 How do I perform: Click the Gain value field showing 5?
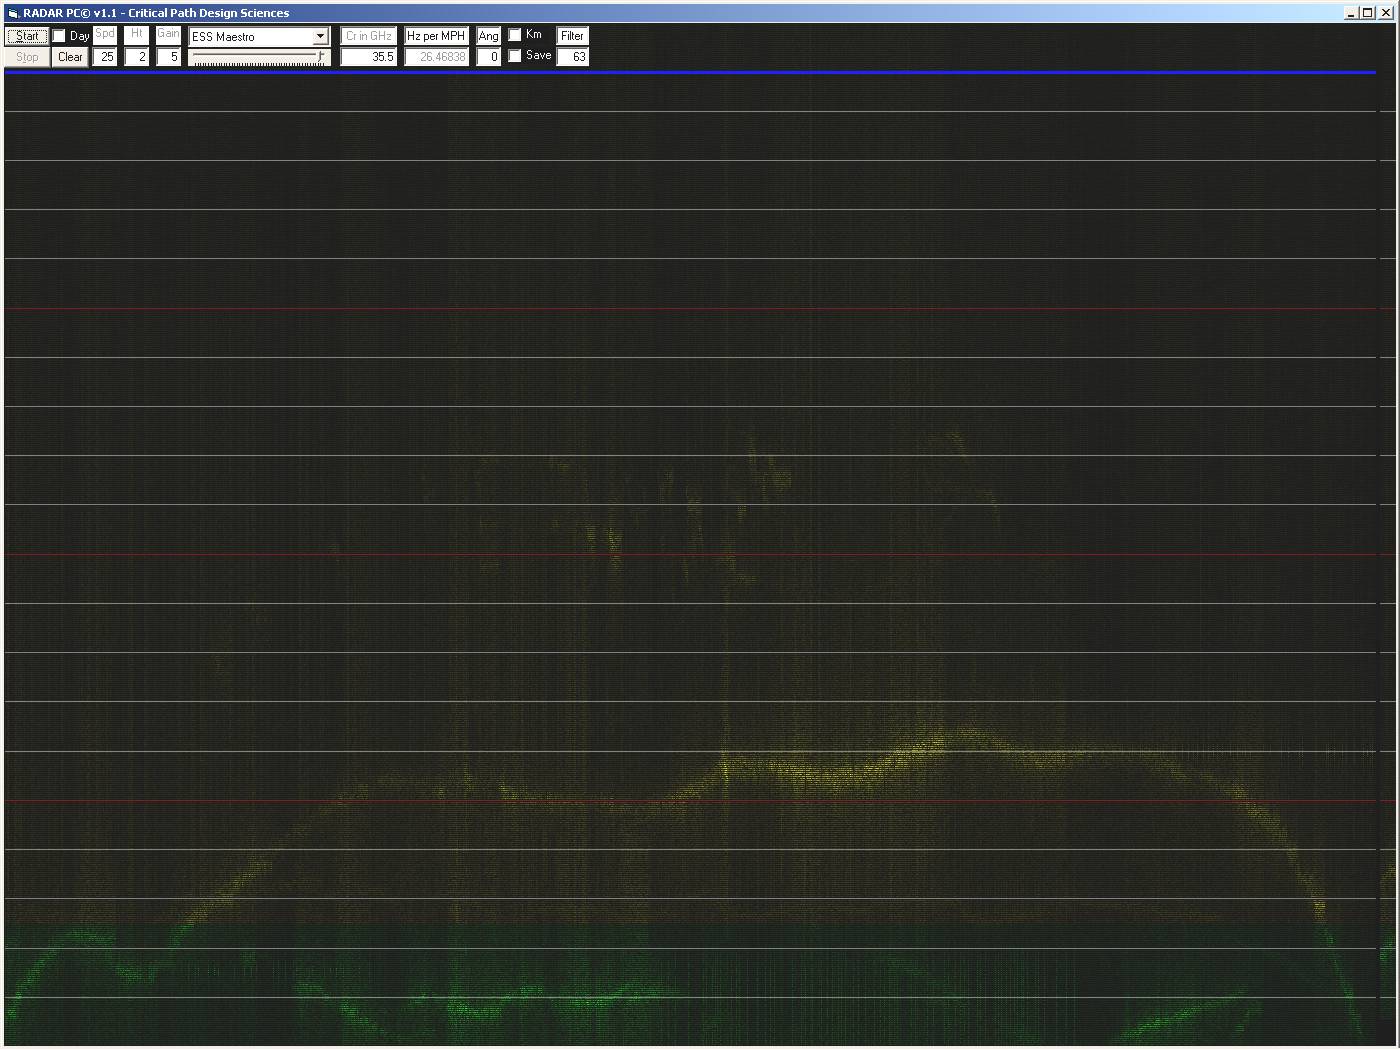point(169,57)
